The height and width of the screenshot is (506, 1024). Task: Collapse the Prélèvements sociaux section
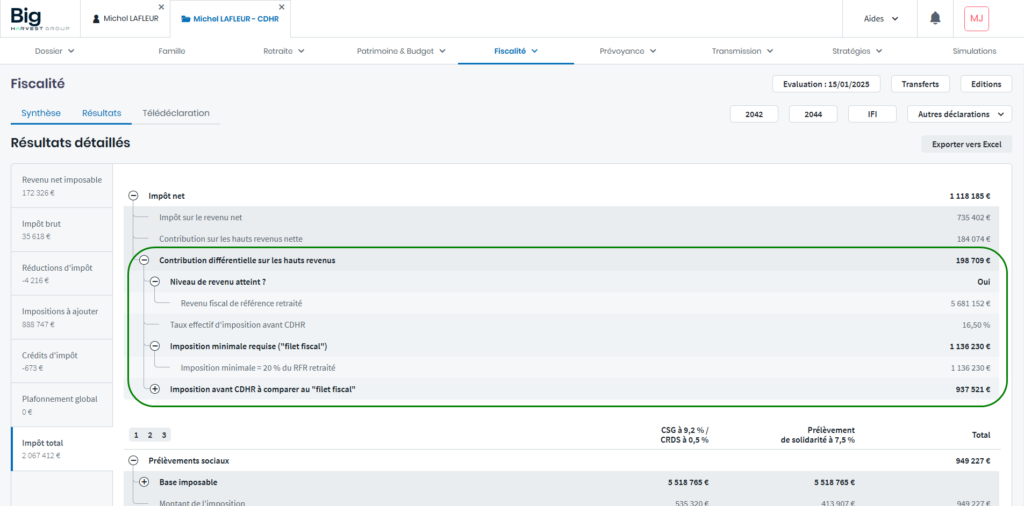[133, 461]
